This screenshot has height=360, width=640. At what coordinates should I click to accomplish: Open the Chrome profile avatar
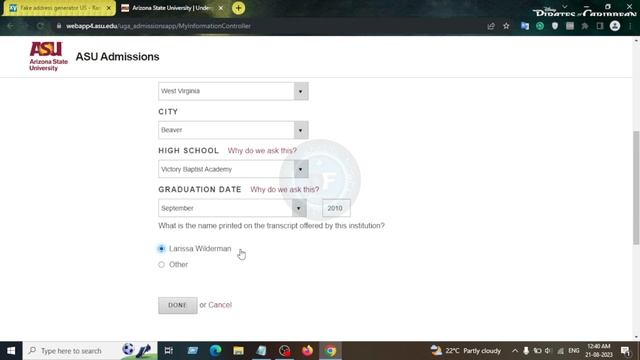click(615, 26)
